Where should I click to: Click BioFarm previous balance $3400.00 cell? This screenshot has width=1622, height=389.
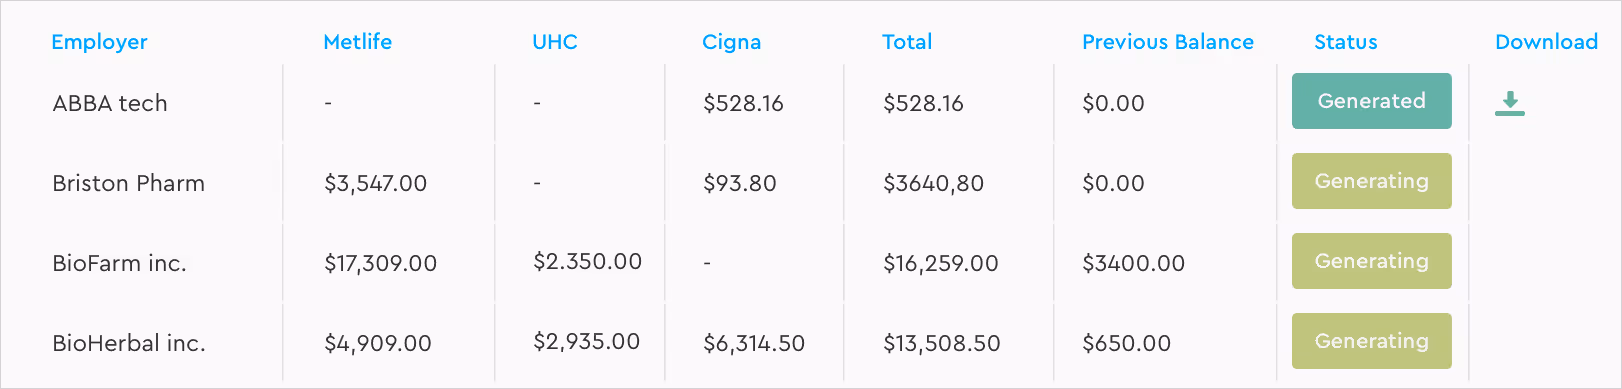pyautogui.click(x=1133, y=263)
